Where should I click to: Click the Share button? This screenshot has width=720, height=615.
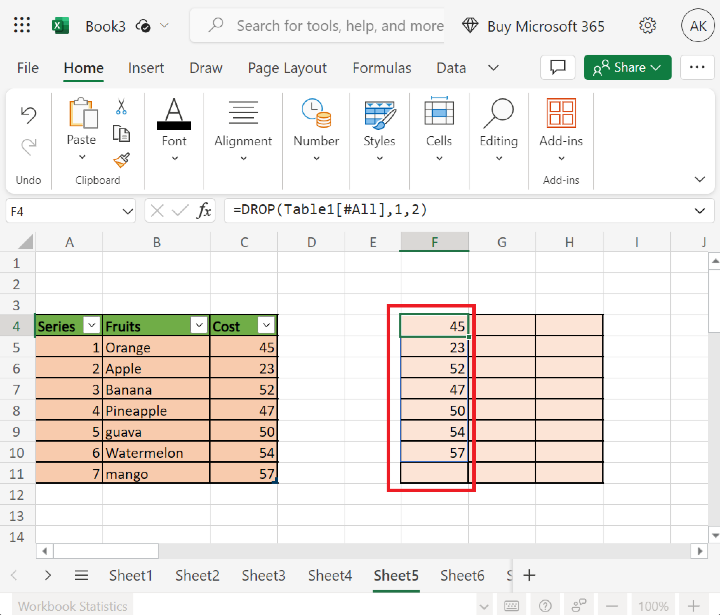(x=628, y=68)
